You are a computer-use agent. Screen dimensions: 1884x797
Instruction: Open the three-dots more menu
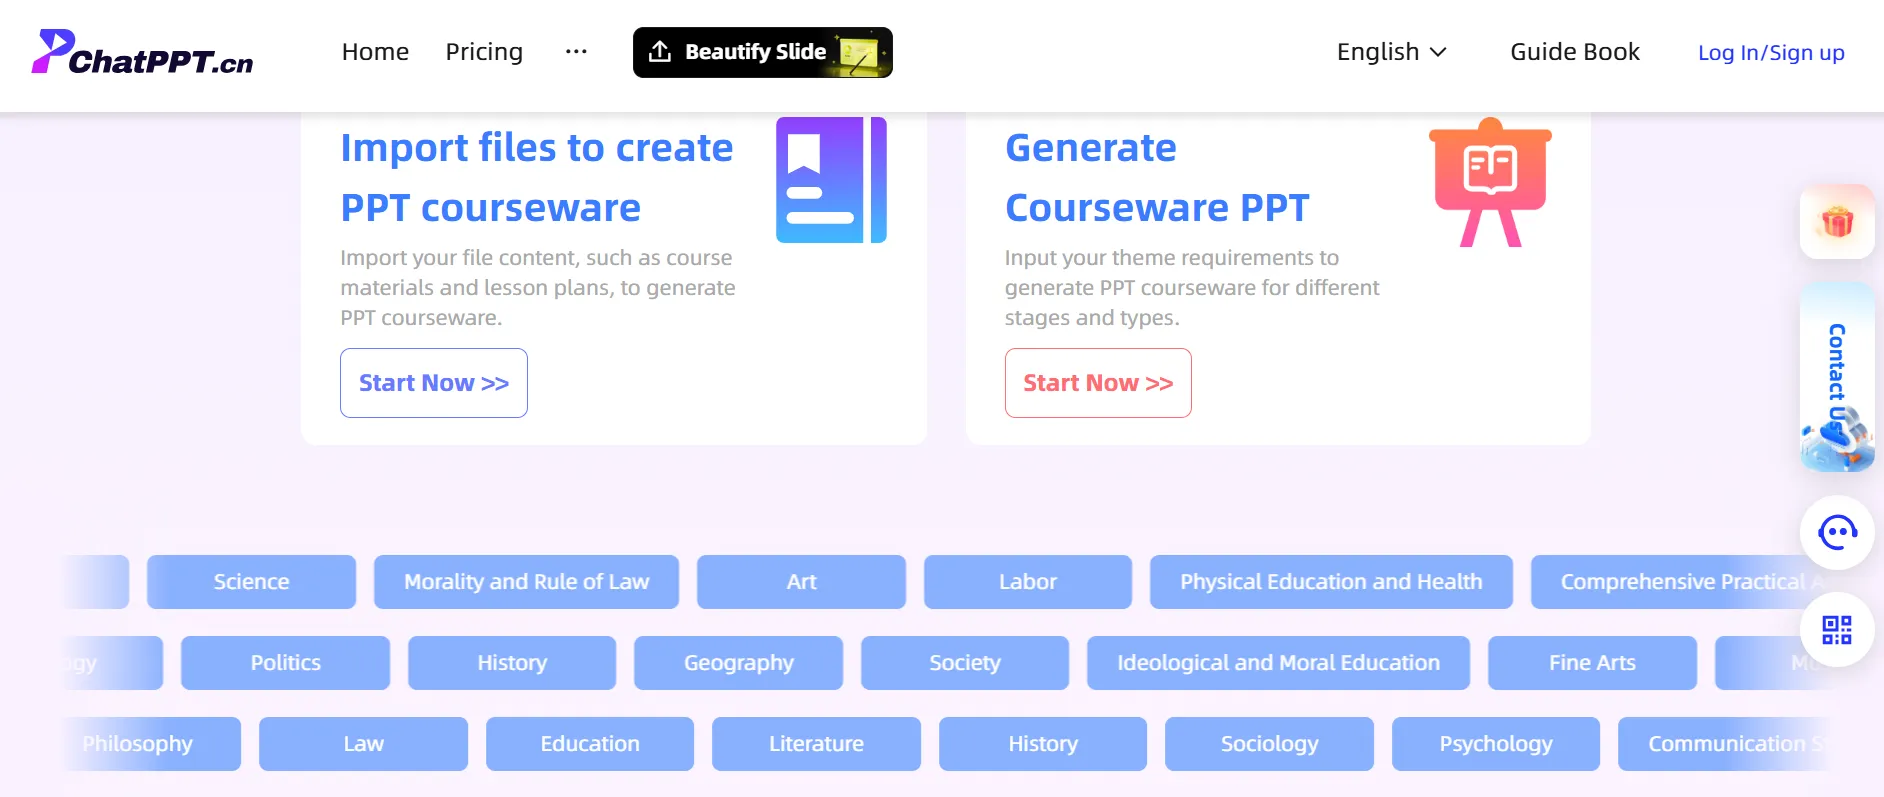click(576, 52)
